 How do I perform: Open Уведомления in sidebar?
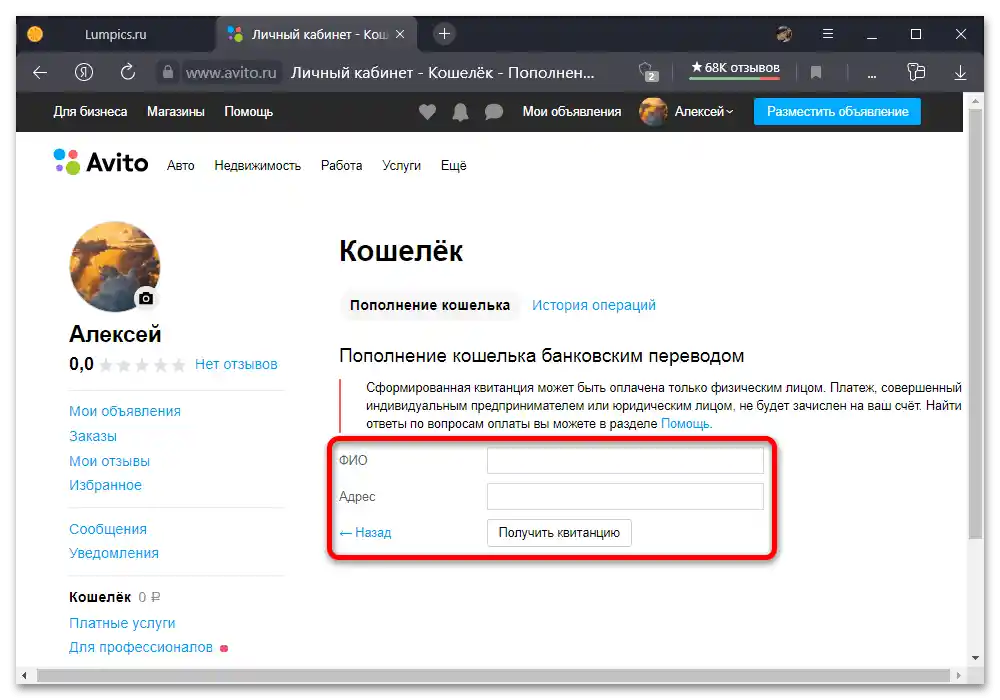tap(114, 553)
